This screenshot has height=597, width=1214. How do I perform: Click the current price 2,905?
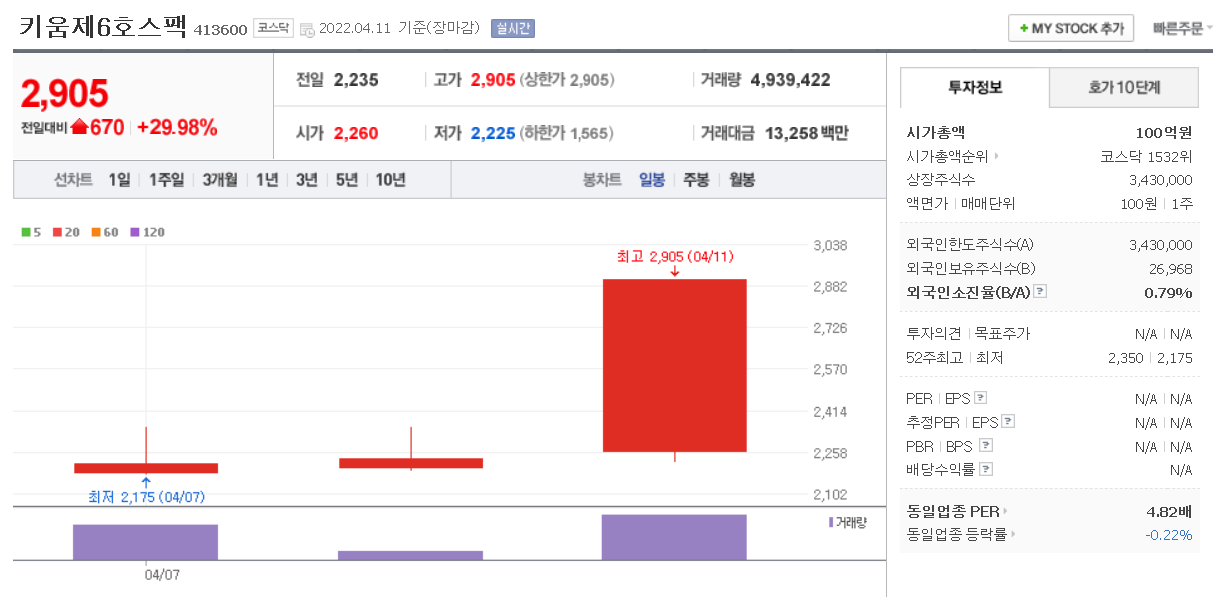coord(64,93)
